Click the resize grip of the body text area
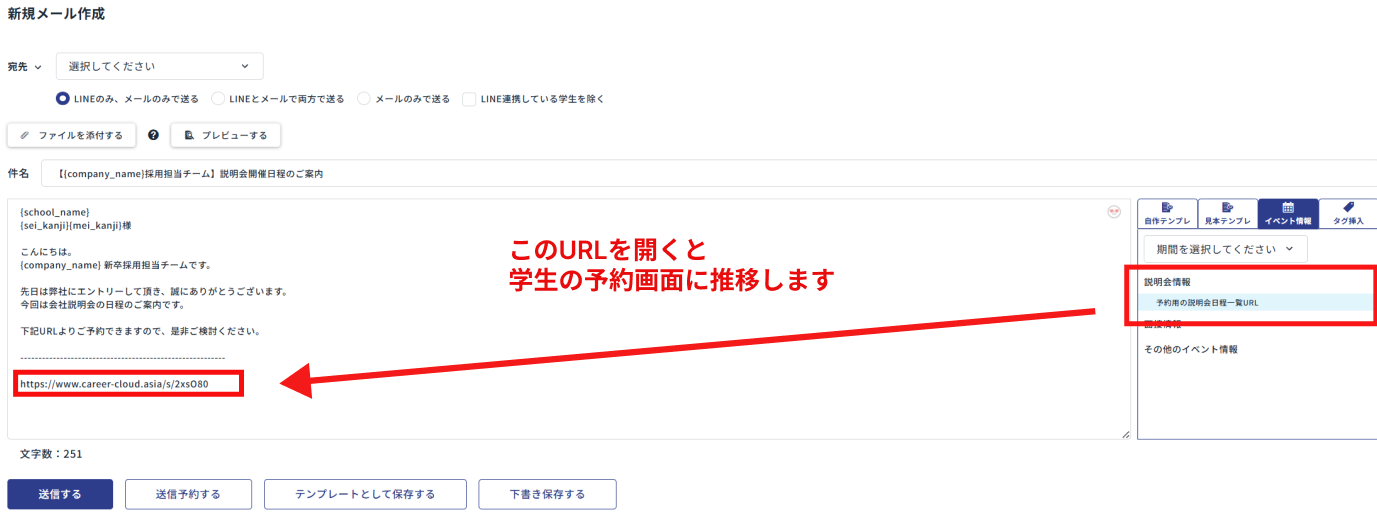Screen dimensions: 1377x514 (x=1125, y=434)
